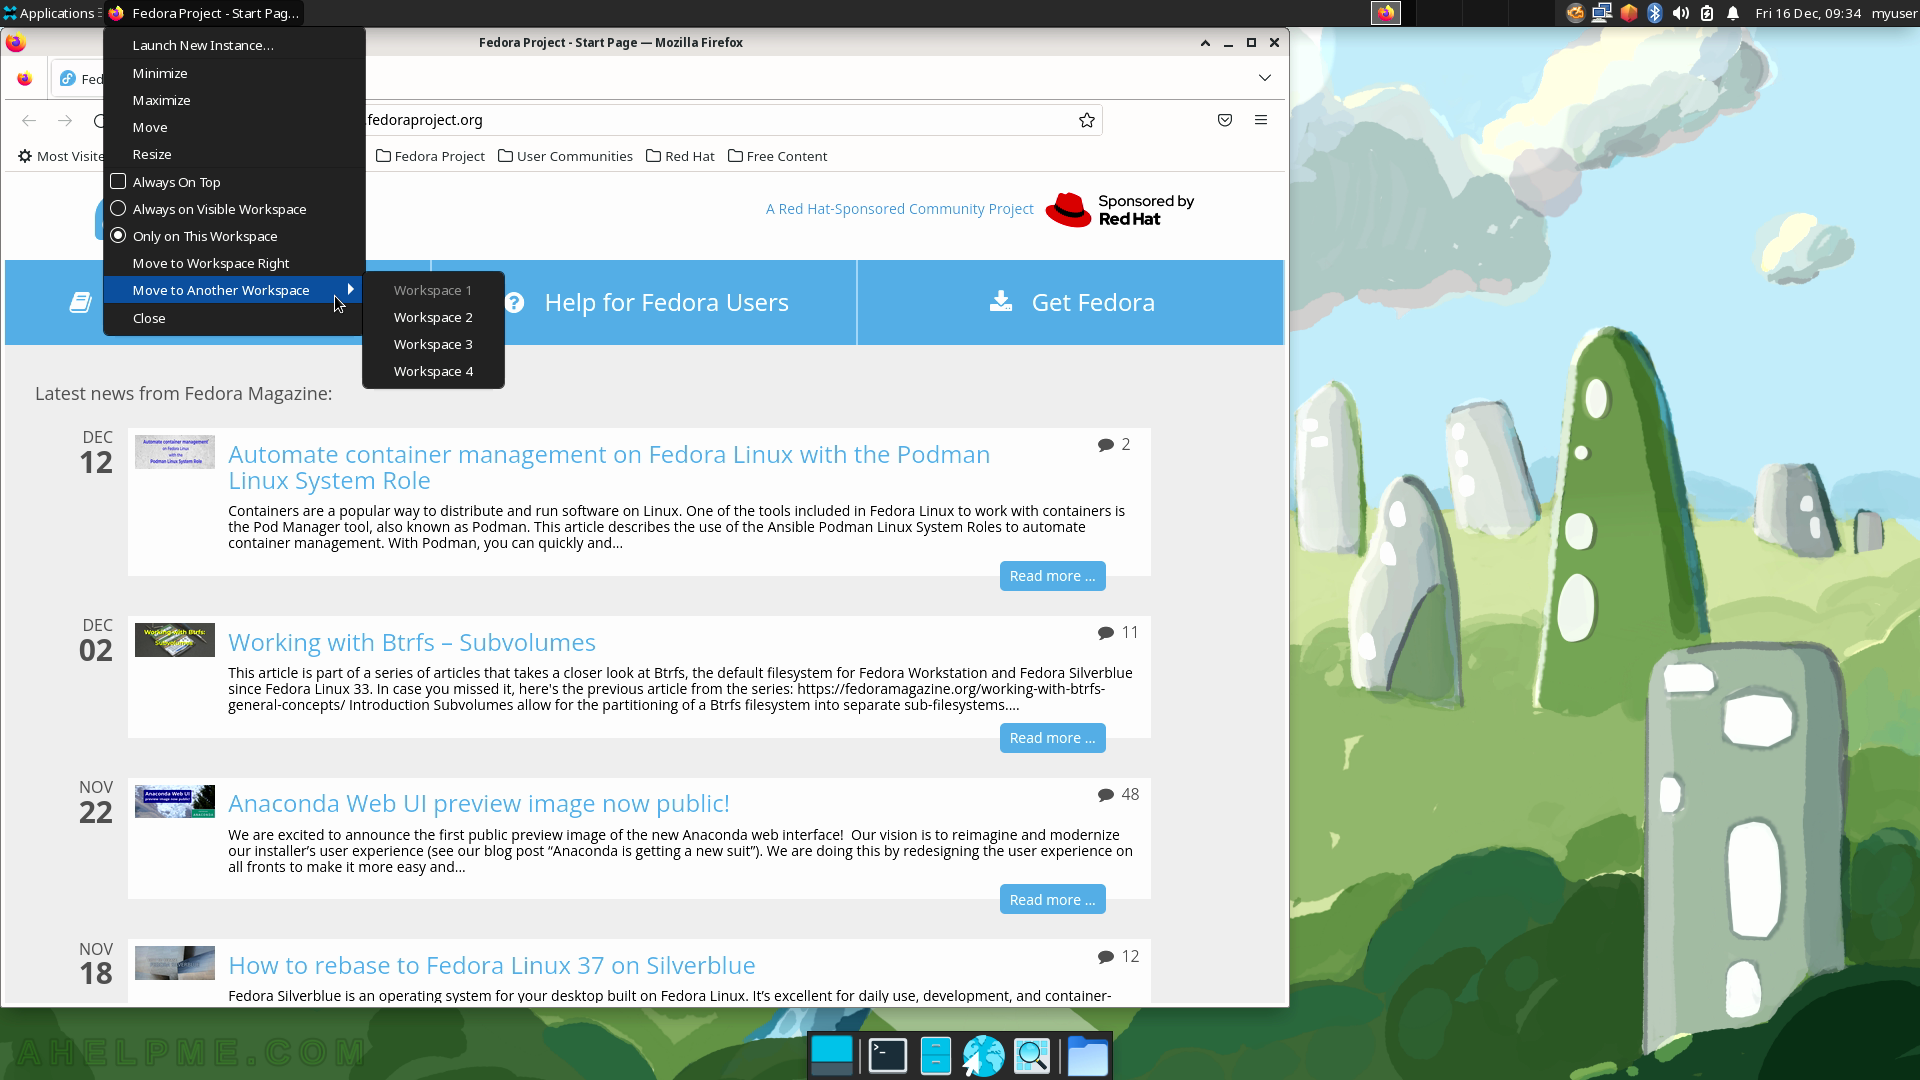The height and width of the screenshot is (1080, 1920).
Task: Click Read more for the Btrfs article
Action: pos(1052,738)
